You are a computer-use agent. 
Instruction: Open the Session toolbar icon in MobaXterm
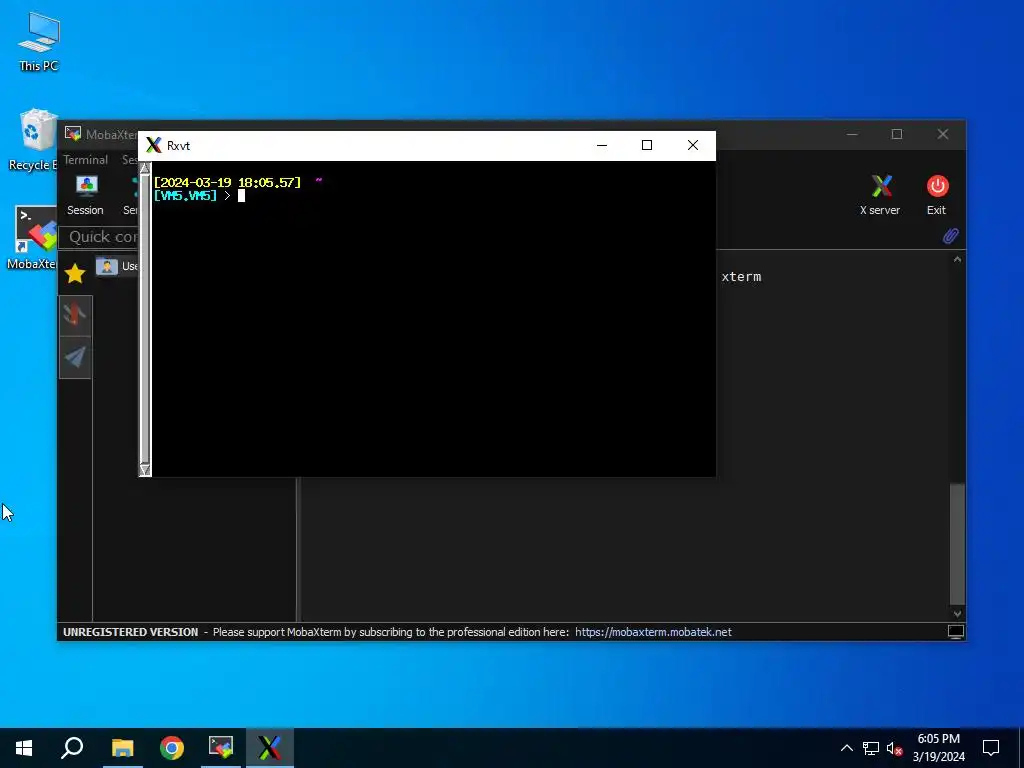pyautogui.click(x=86, y=195)
